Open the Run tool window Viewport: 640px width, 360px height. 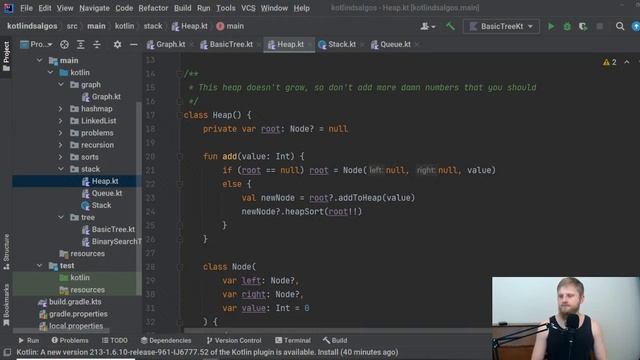29,340
